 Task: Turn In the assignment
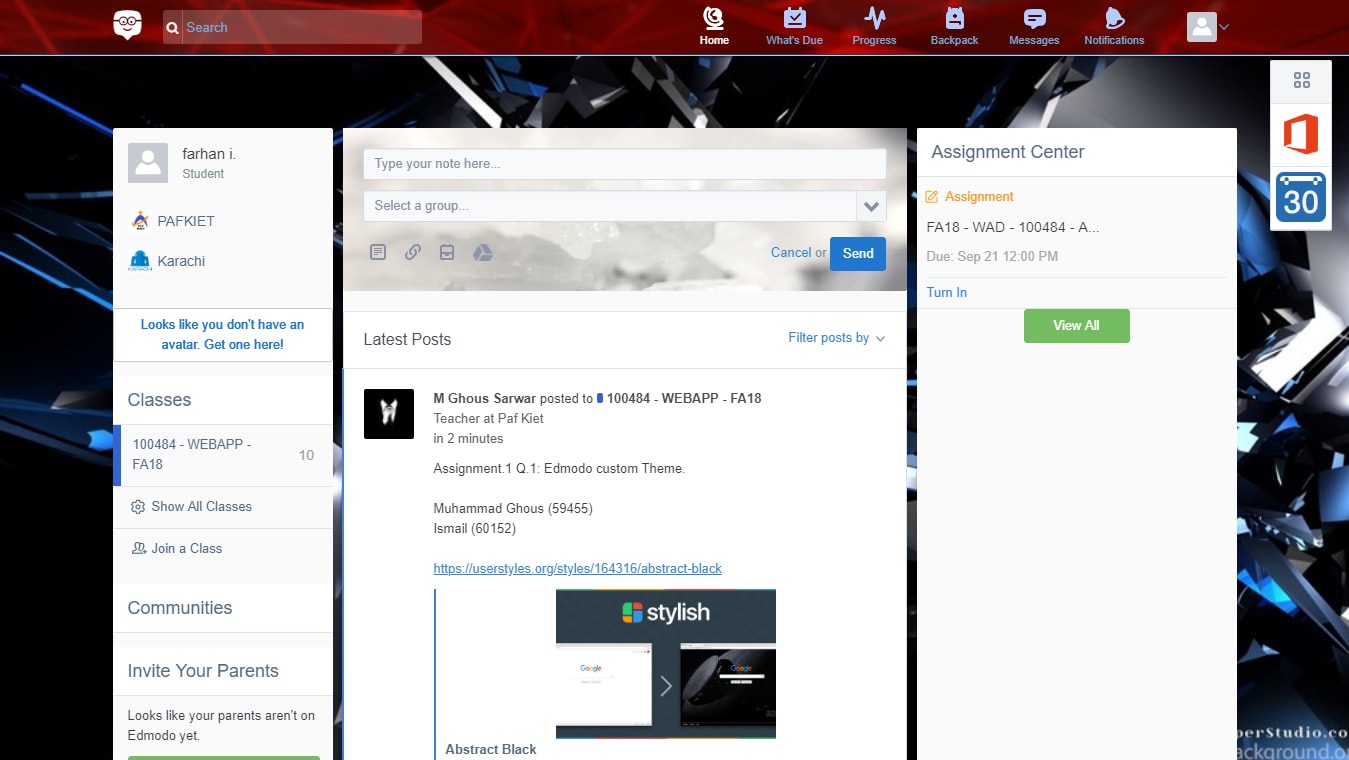pos(946,292)
